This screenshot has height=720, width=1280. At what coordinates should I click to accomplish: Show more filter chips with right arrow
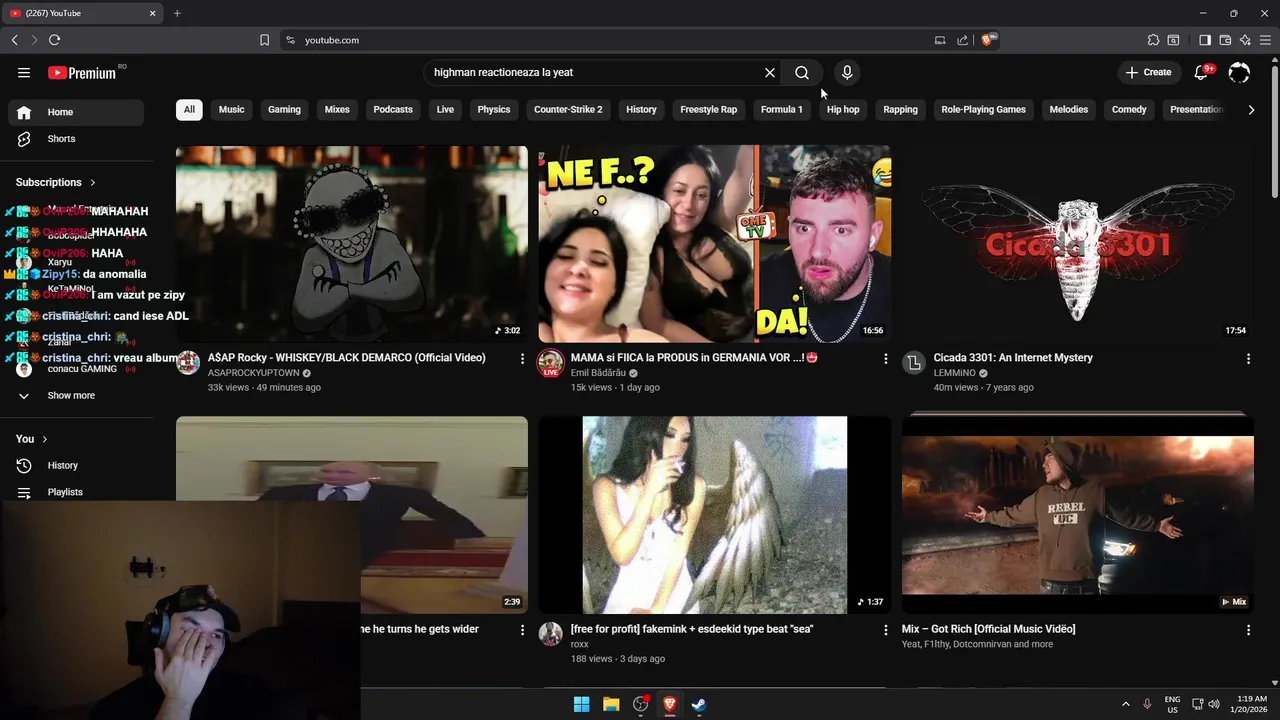1251,109
